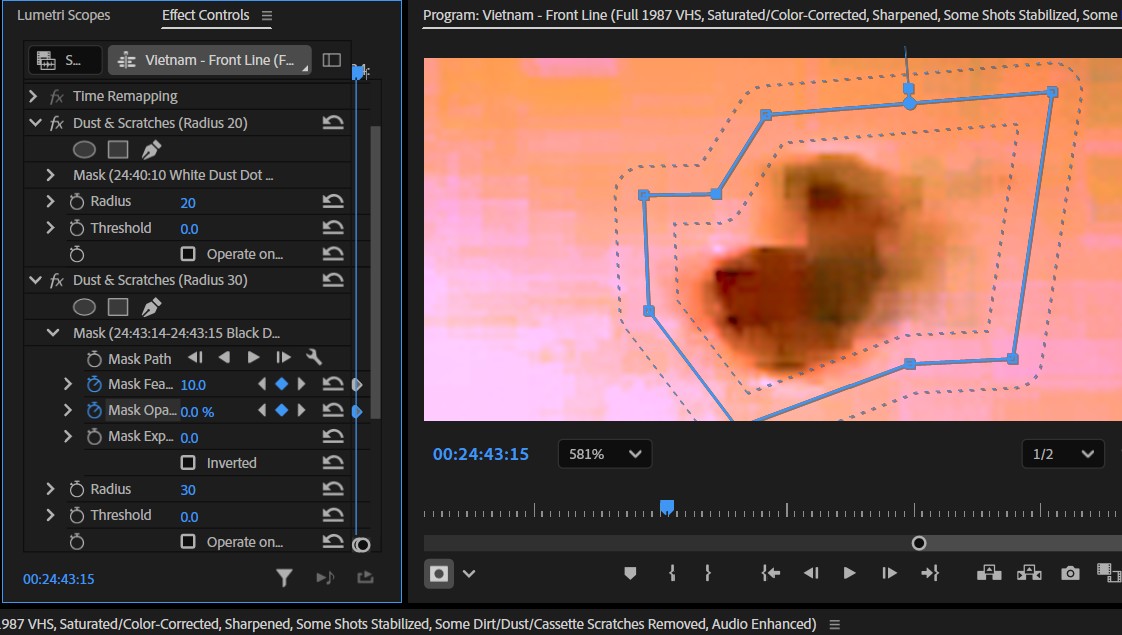This screenshot has width=1122, height=635.
Task: Track selected mask forward
Action: pos(253,357)
